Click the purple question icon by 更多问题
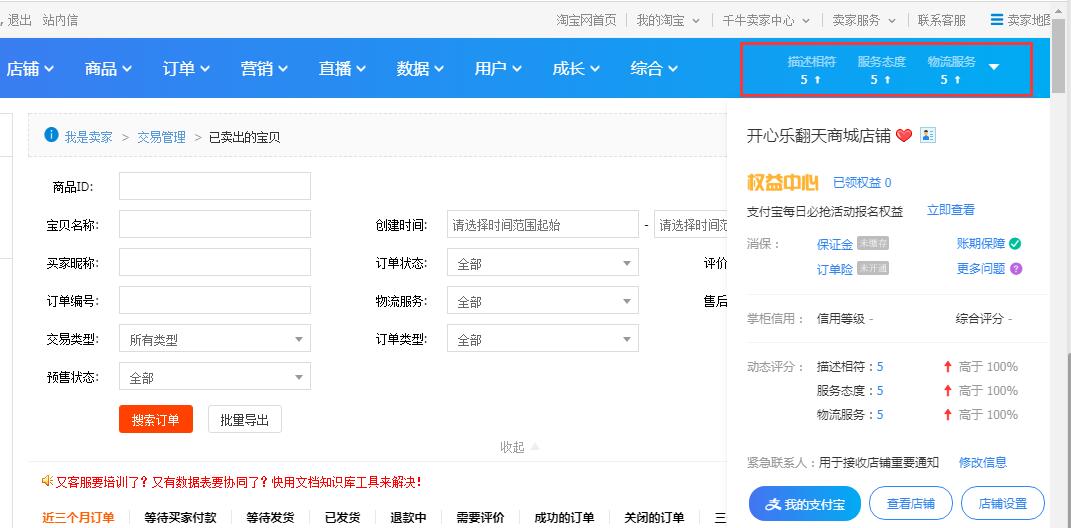Image resolution: width=1071 pixels, height=528 pixels. point(1016,268)
